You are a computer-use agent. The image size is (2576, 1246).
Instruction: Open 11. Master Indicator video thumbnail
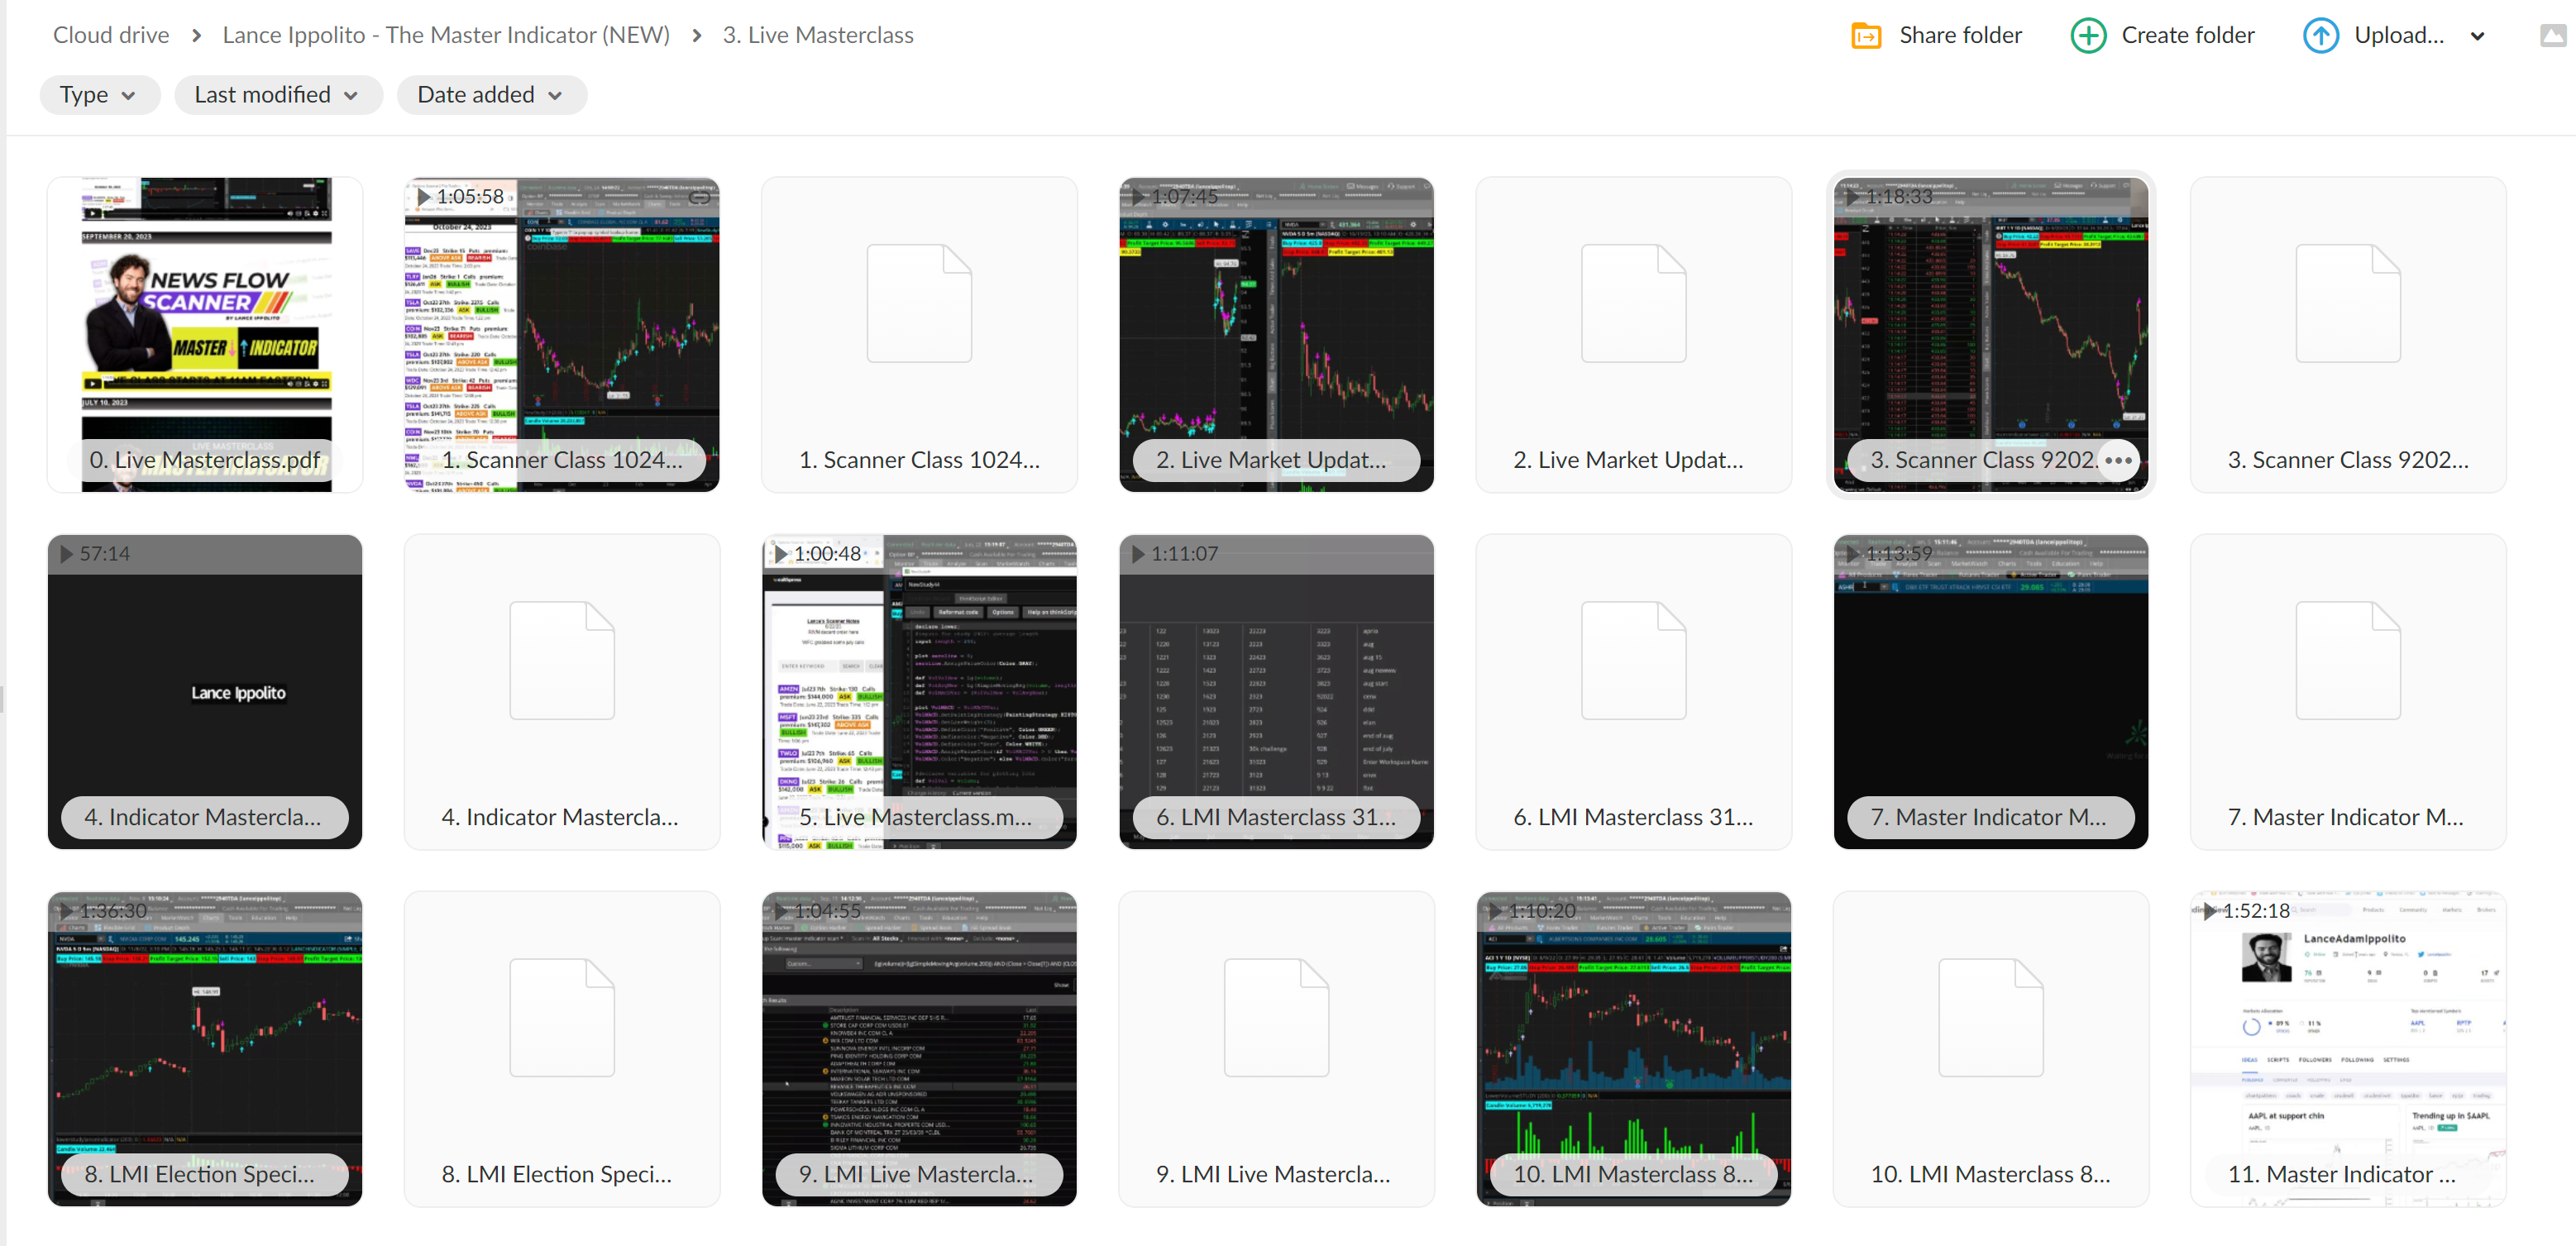coord(2347,1049)
